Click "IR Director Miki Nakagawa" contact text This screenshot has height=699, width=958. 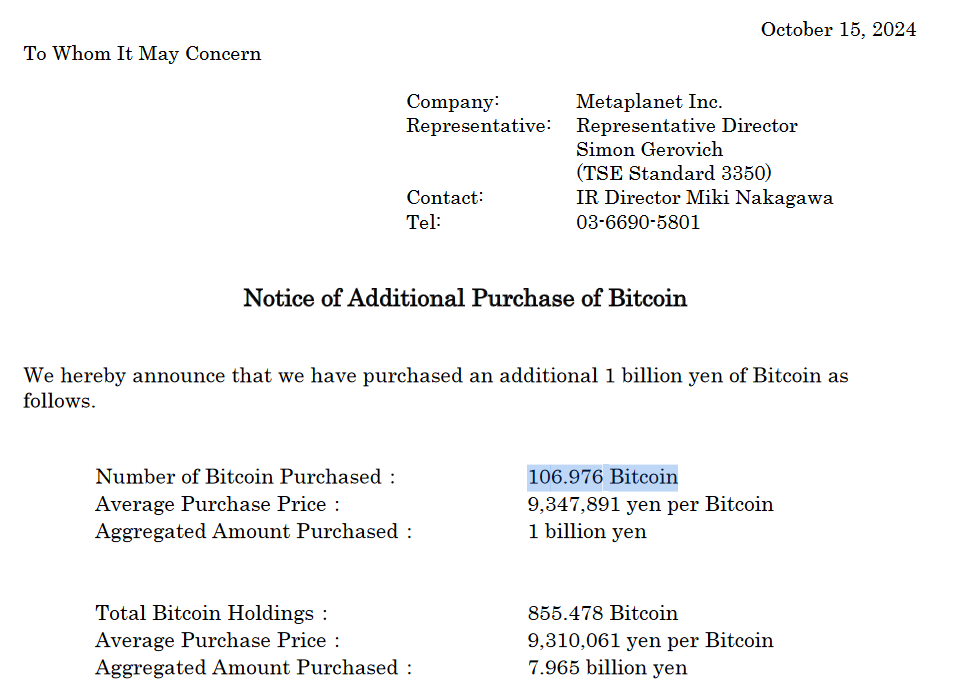[704, 198]
